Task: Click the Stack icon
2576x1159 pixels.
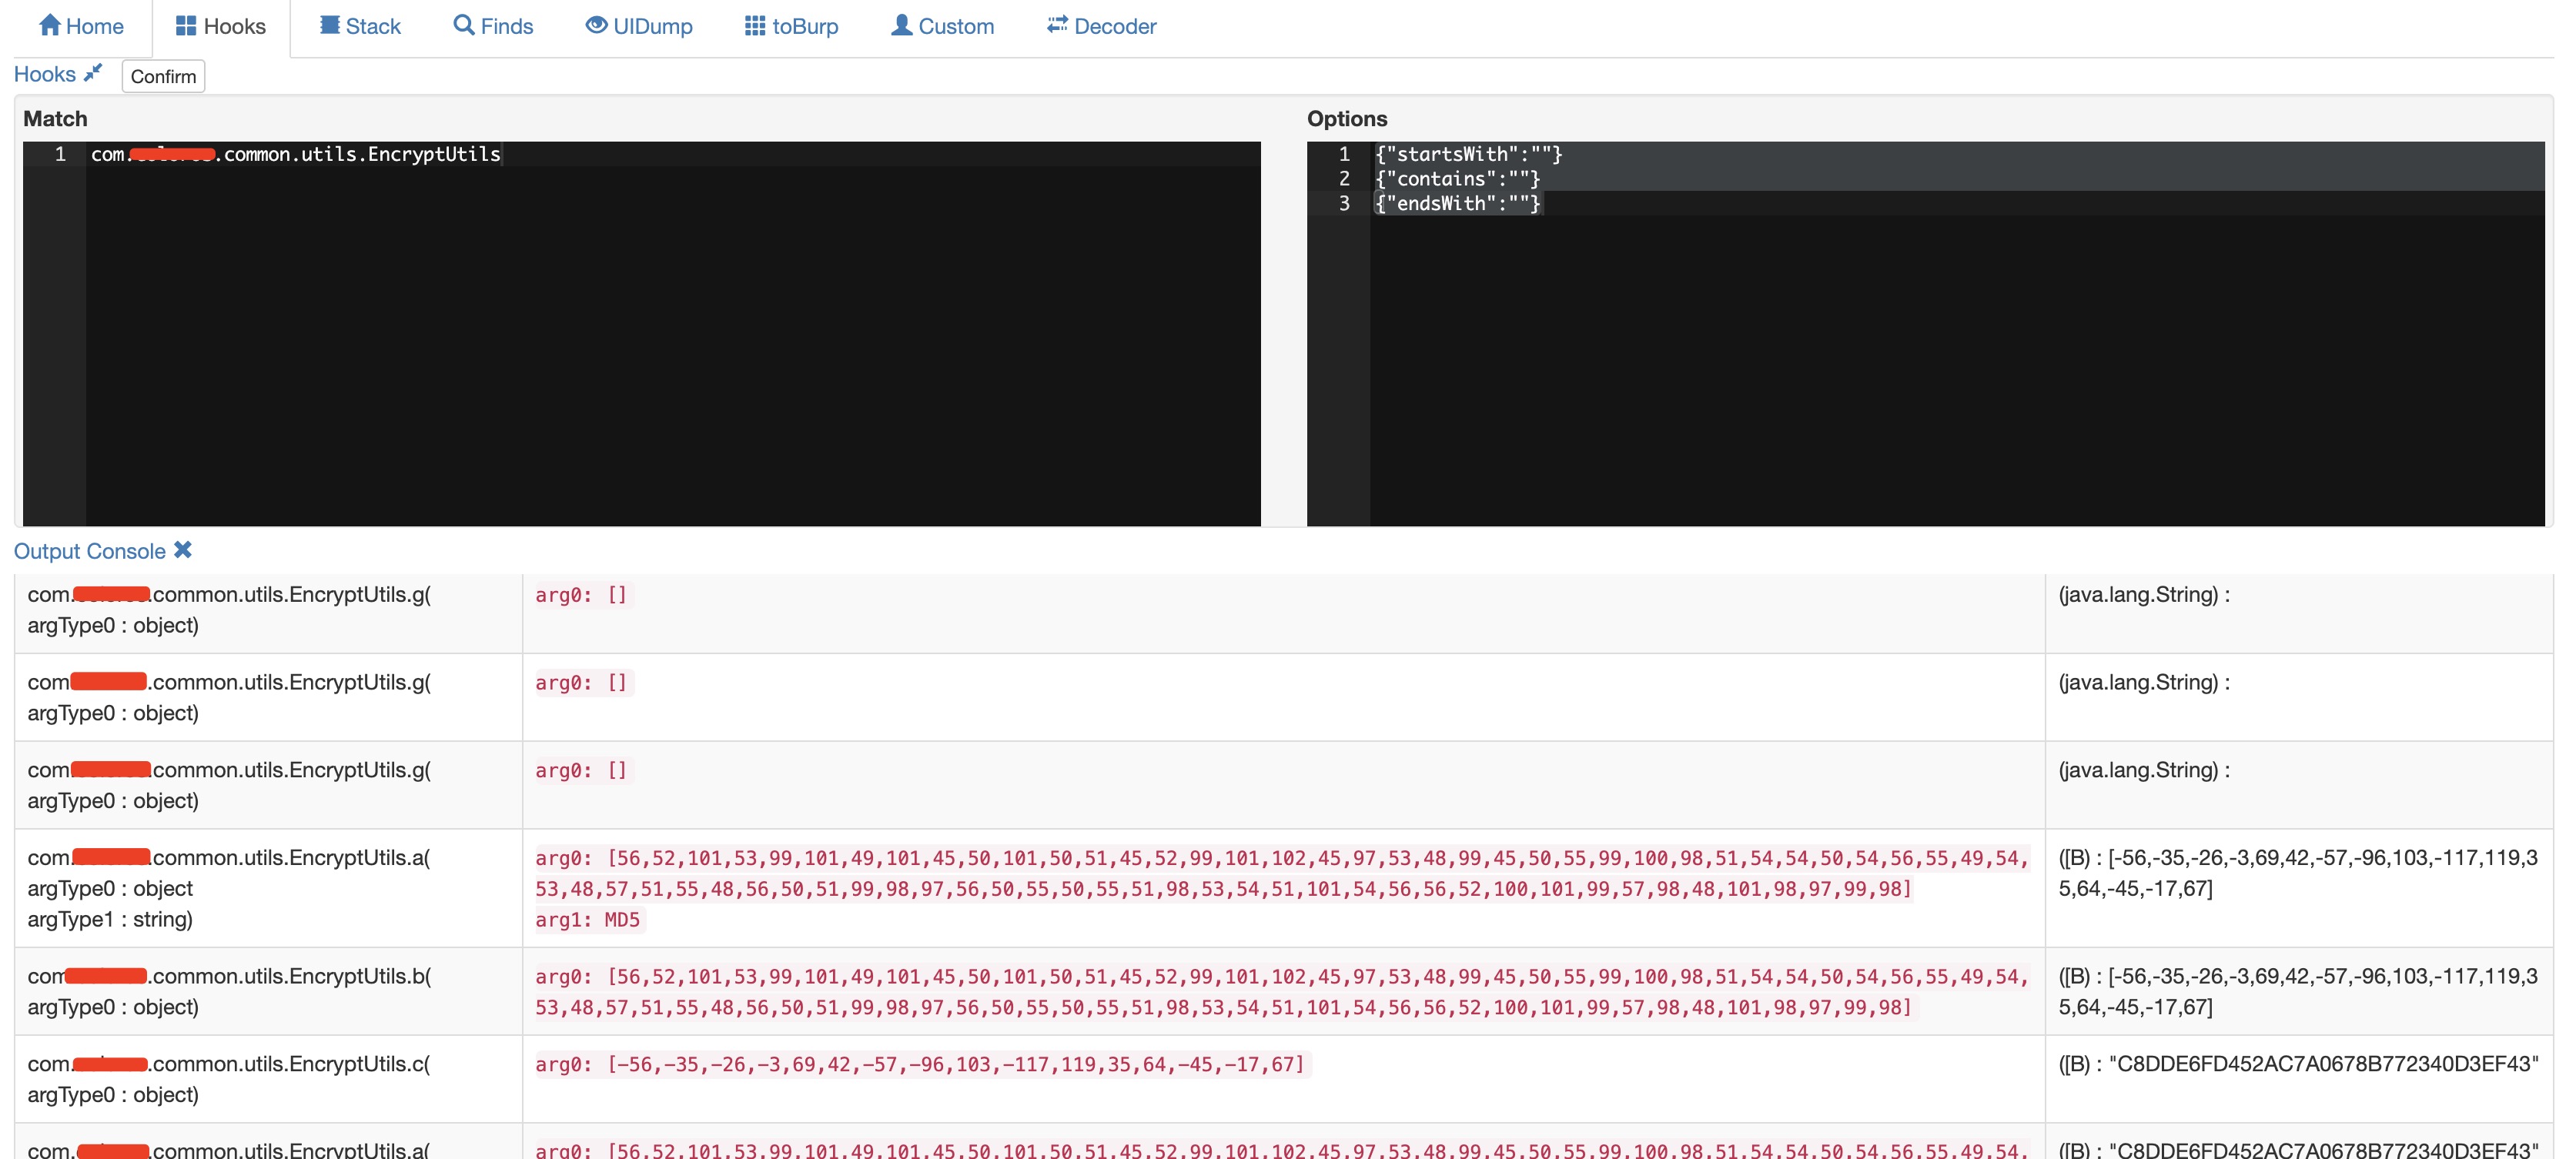Action: 330,25
